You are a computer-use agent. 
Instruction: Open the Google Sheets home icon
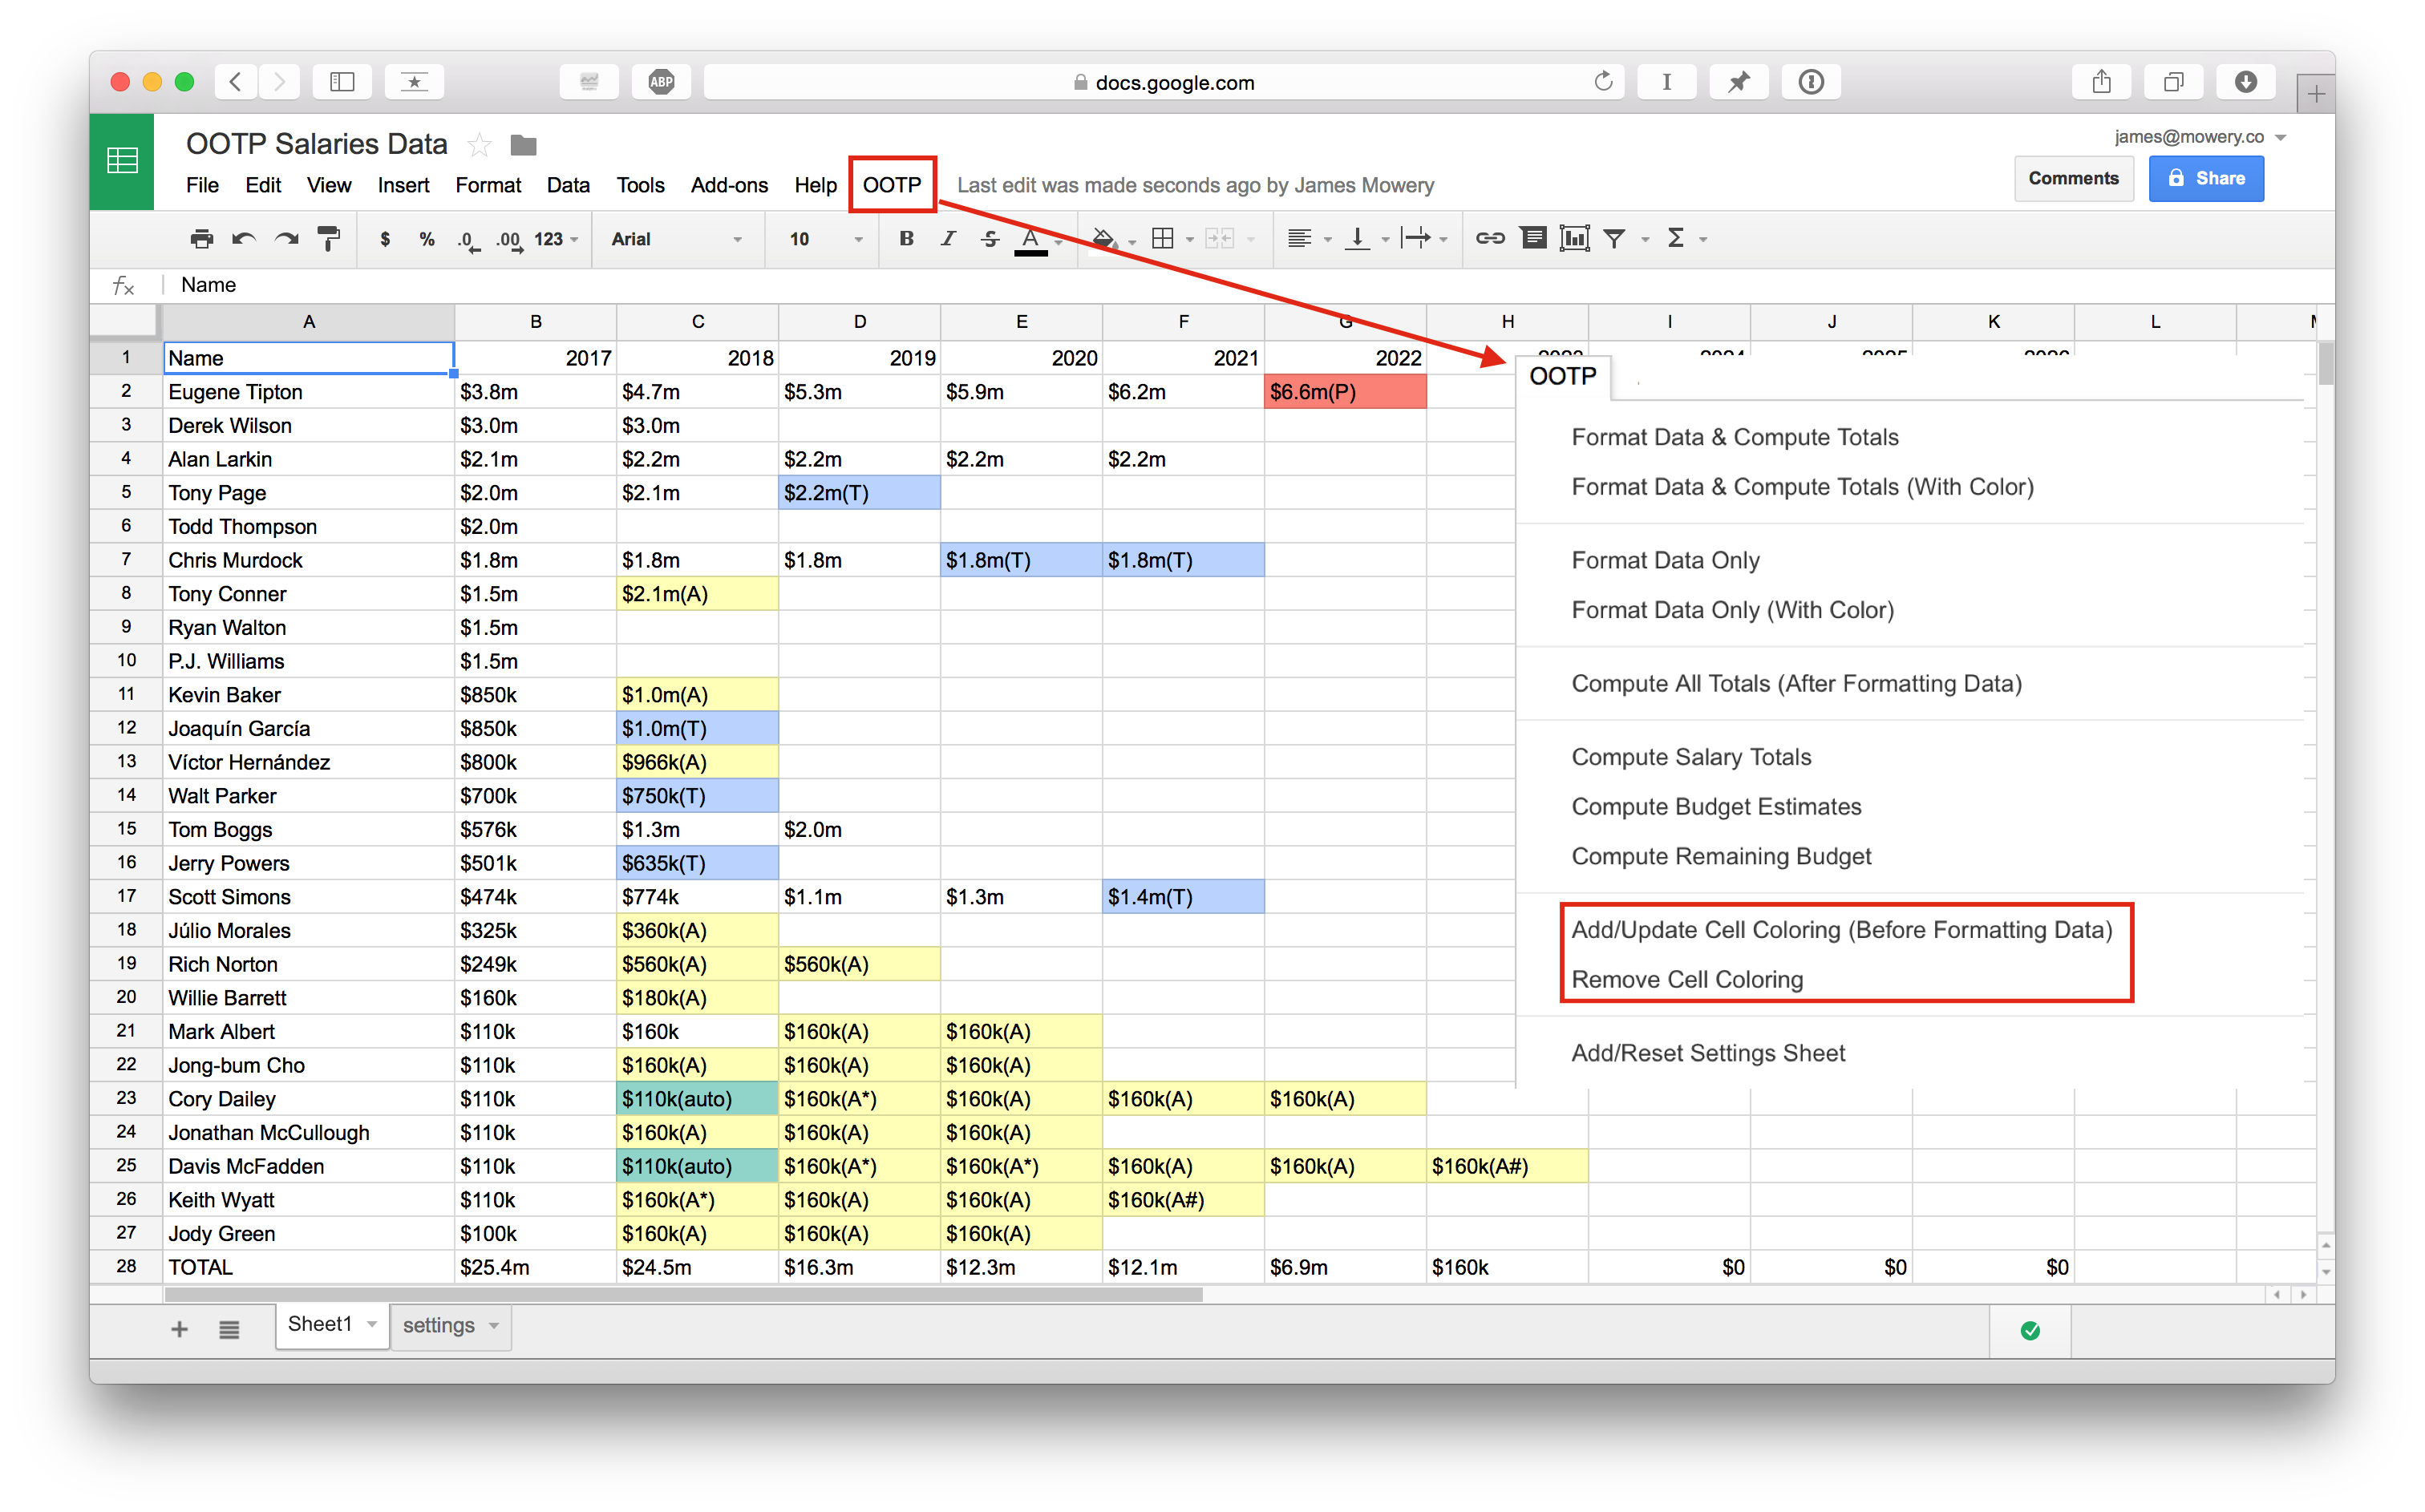pyautogui.click(x=122, y=161)
